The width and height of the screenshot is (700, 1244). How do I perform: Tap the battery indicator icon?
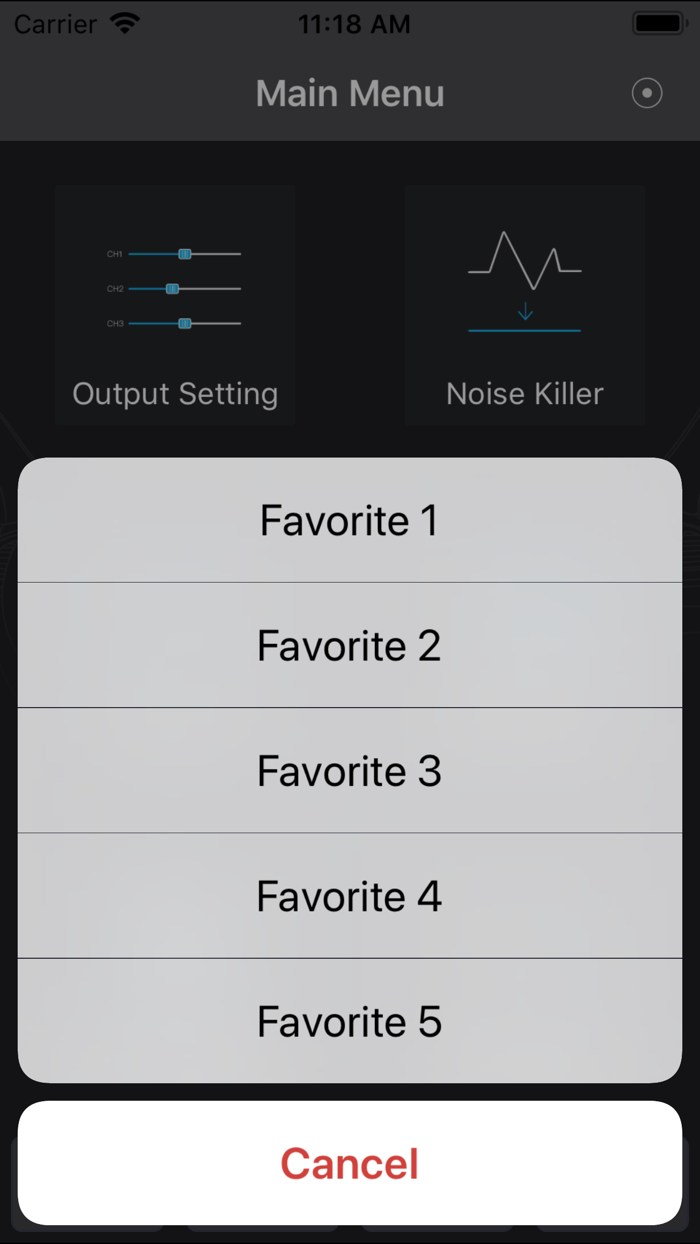point(660,24)
